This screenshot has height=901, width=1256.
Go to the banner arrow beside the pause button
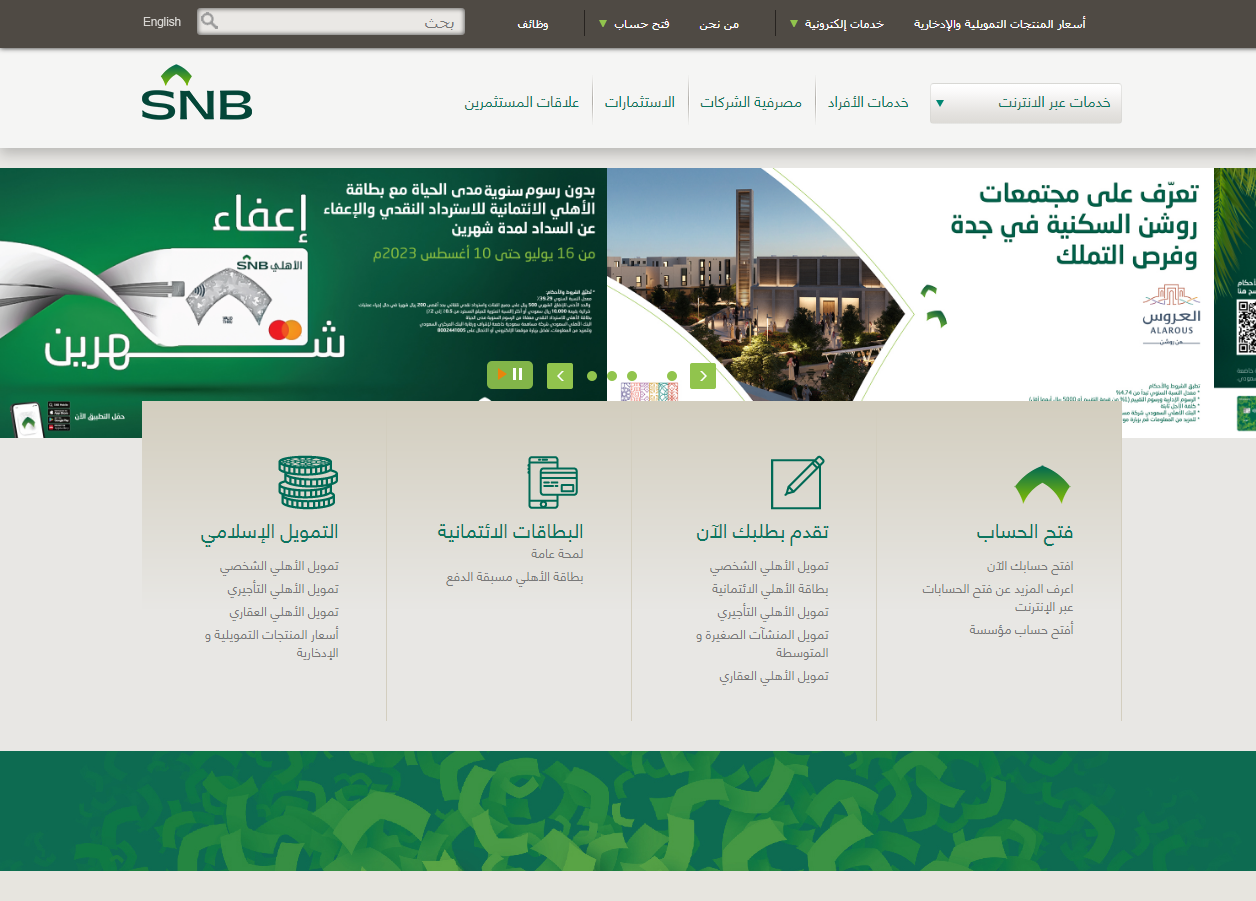click(560, 376)
